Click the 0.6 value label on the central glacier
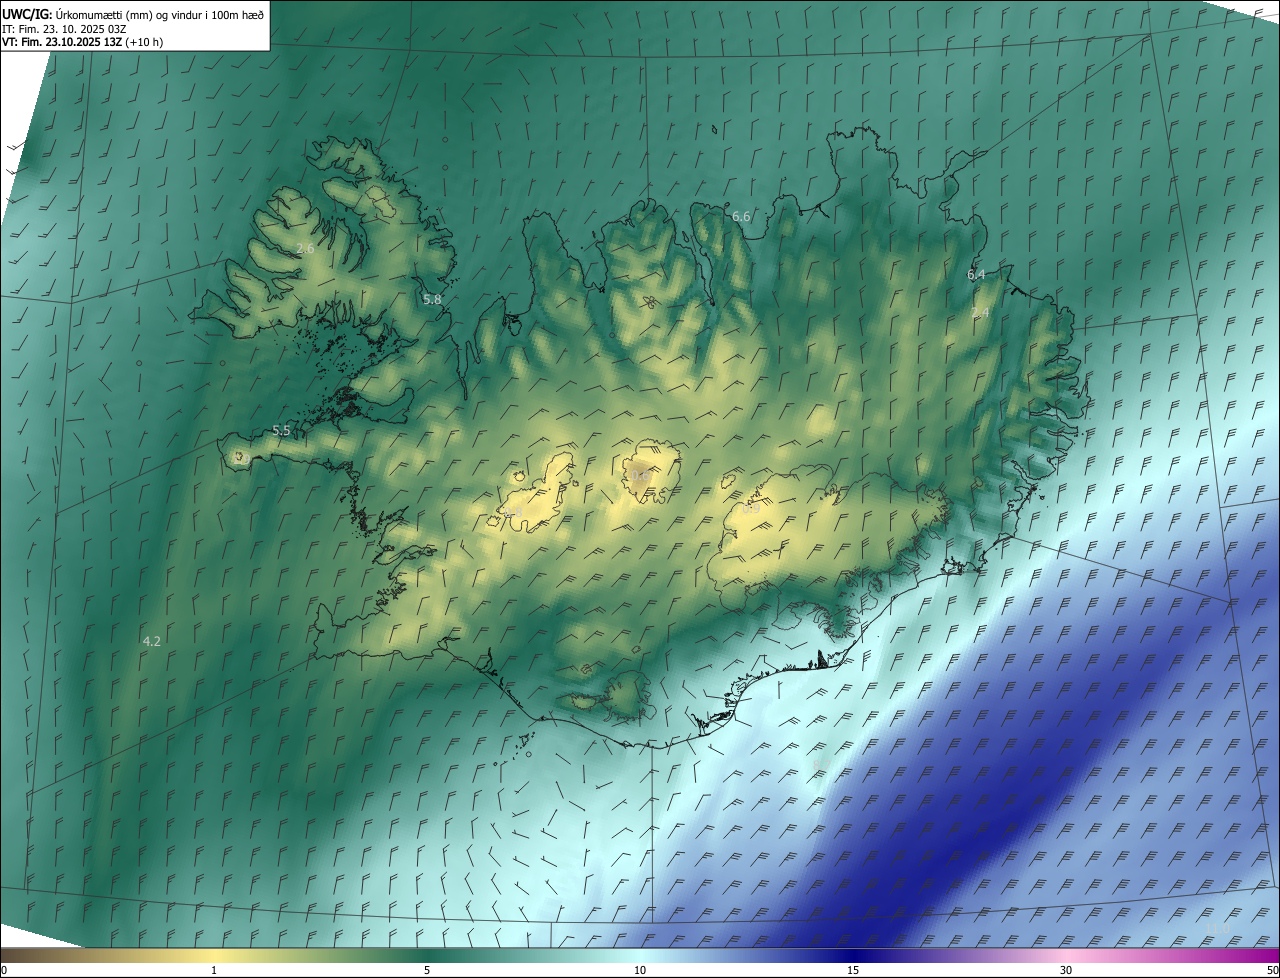 click(640, 476)
